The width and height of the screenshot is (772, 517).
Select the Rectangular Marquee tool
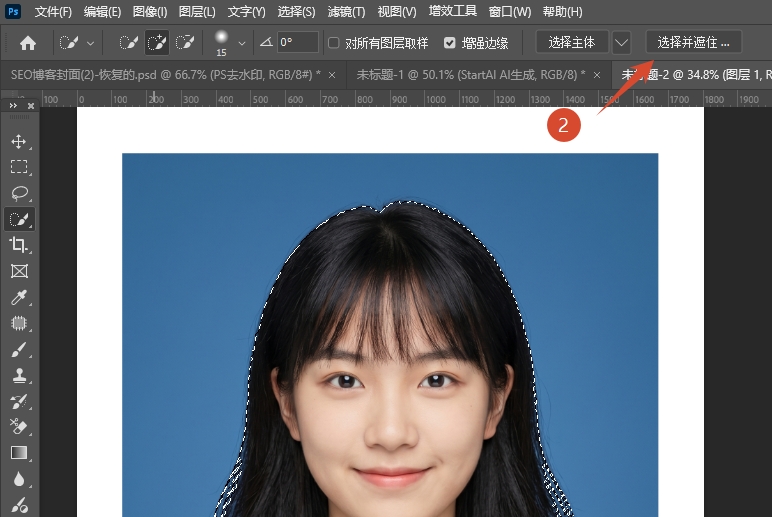coord(19,167)
